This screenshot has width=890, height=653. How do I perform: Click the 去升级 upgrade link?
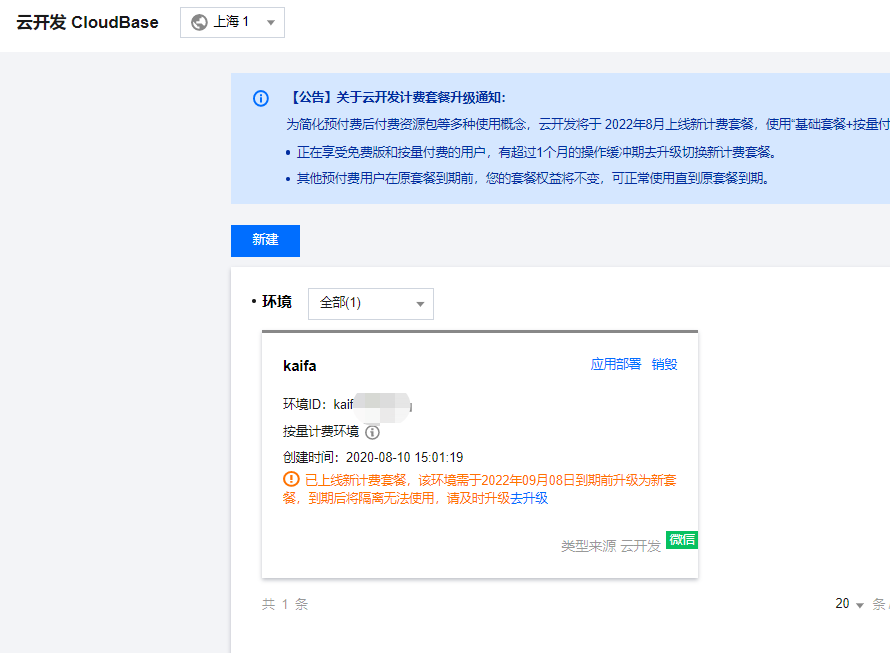click(x=529, y=499)
